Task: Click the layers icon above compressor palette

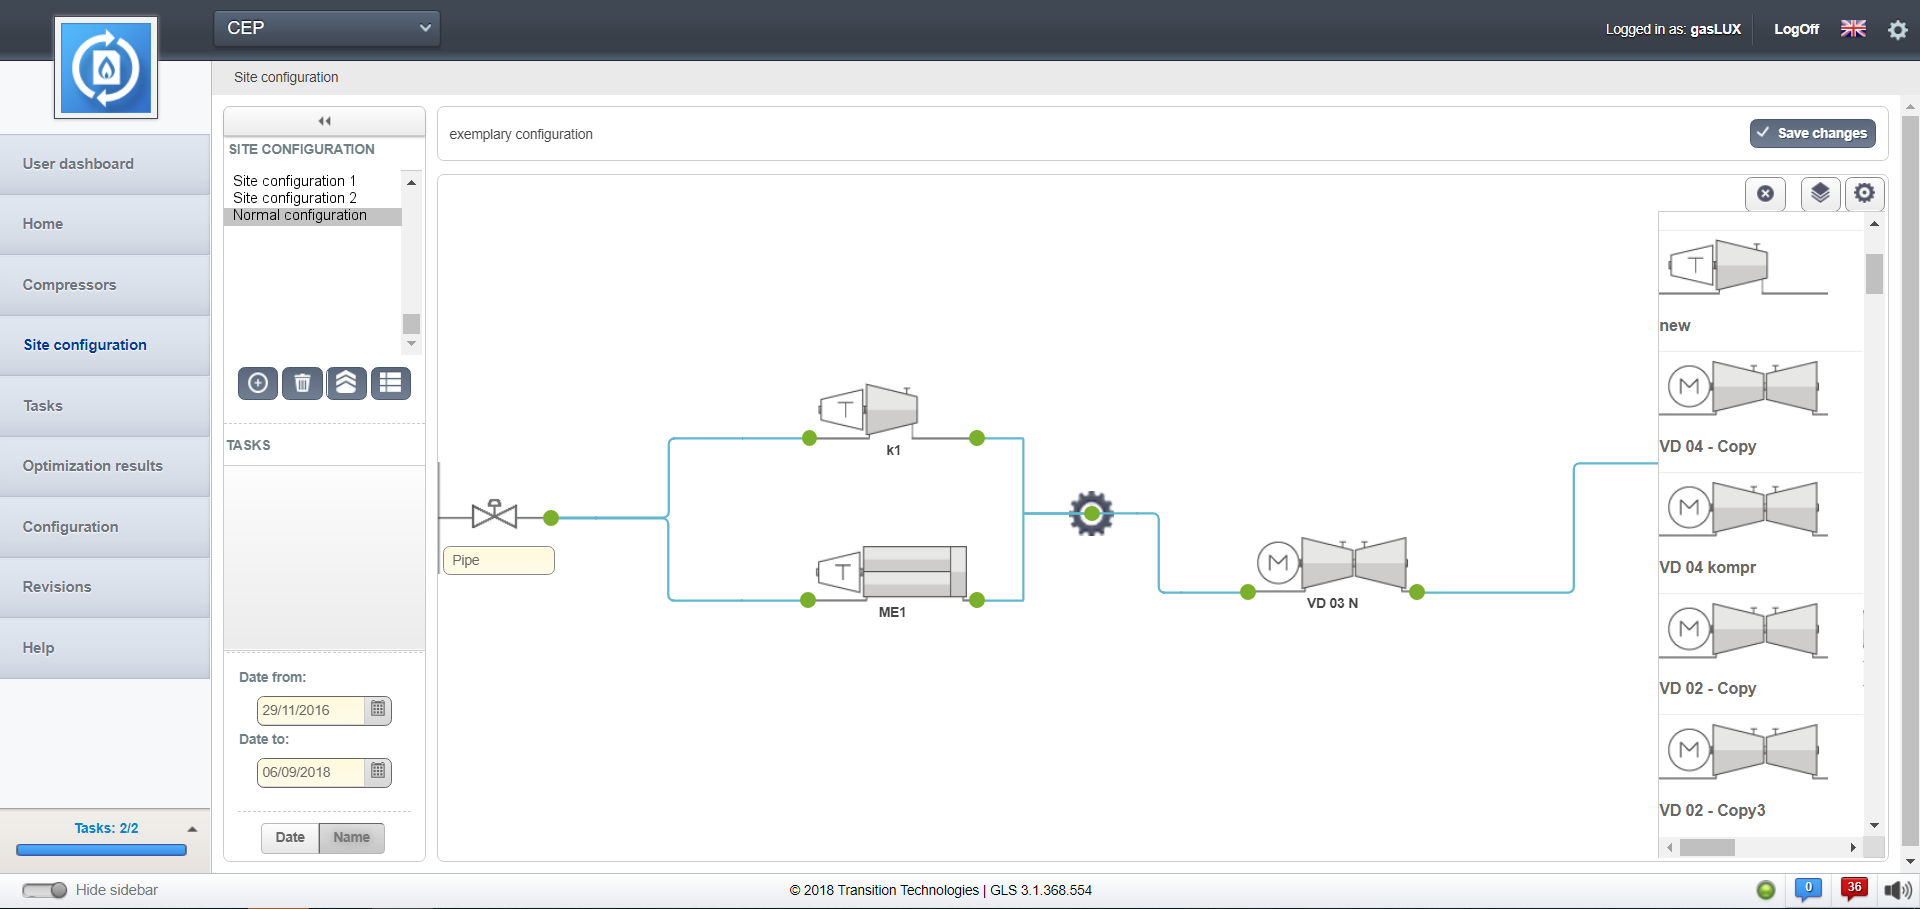Action: pos(1820,193)
